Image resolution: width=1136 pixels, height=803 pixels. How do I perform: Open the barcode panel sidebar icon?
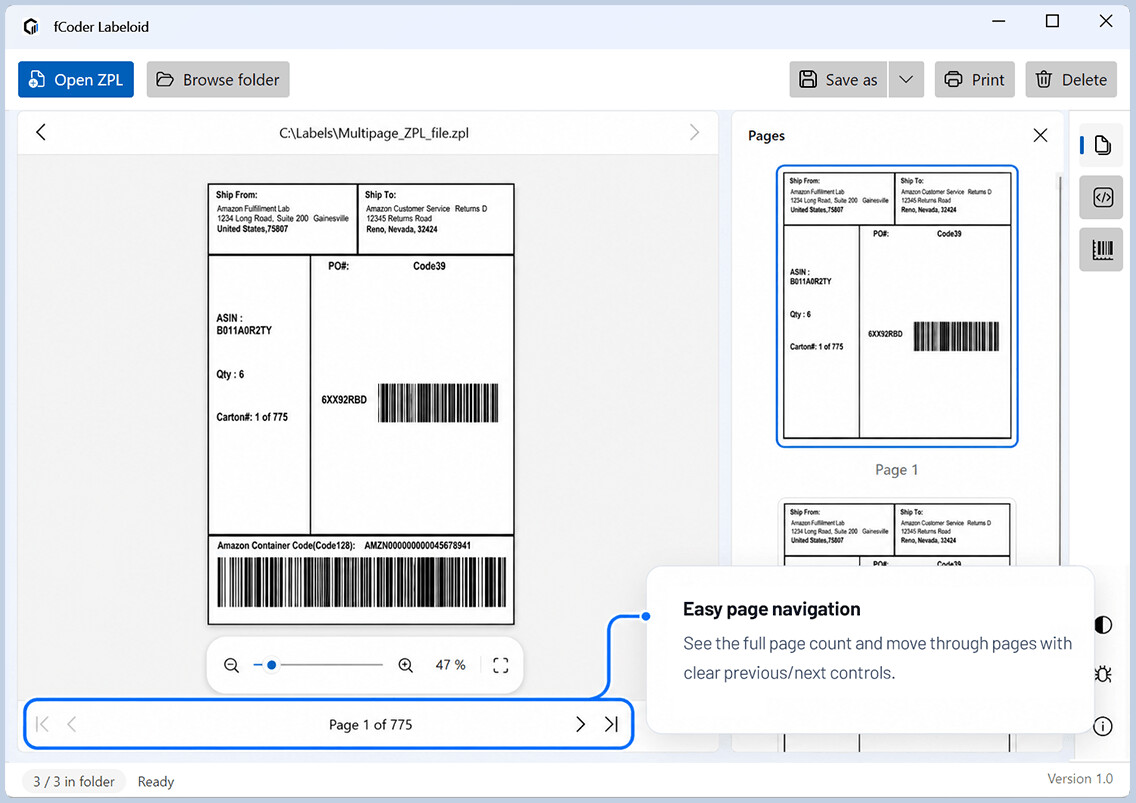point(1102,250)
